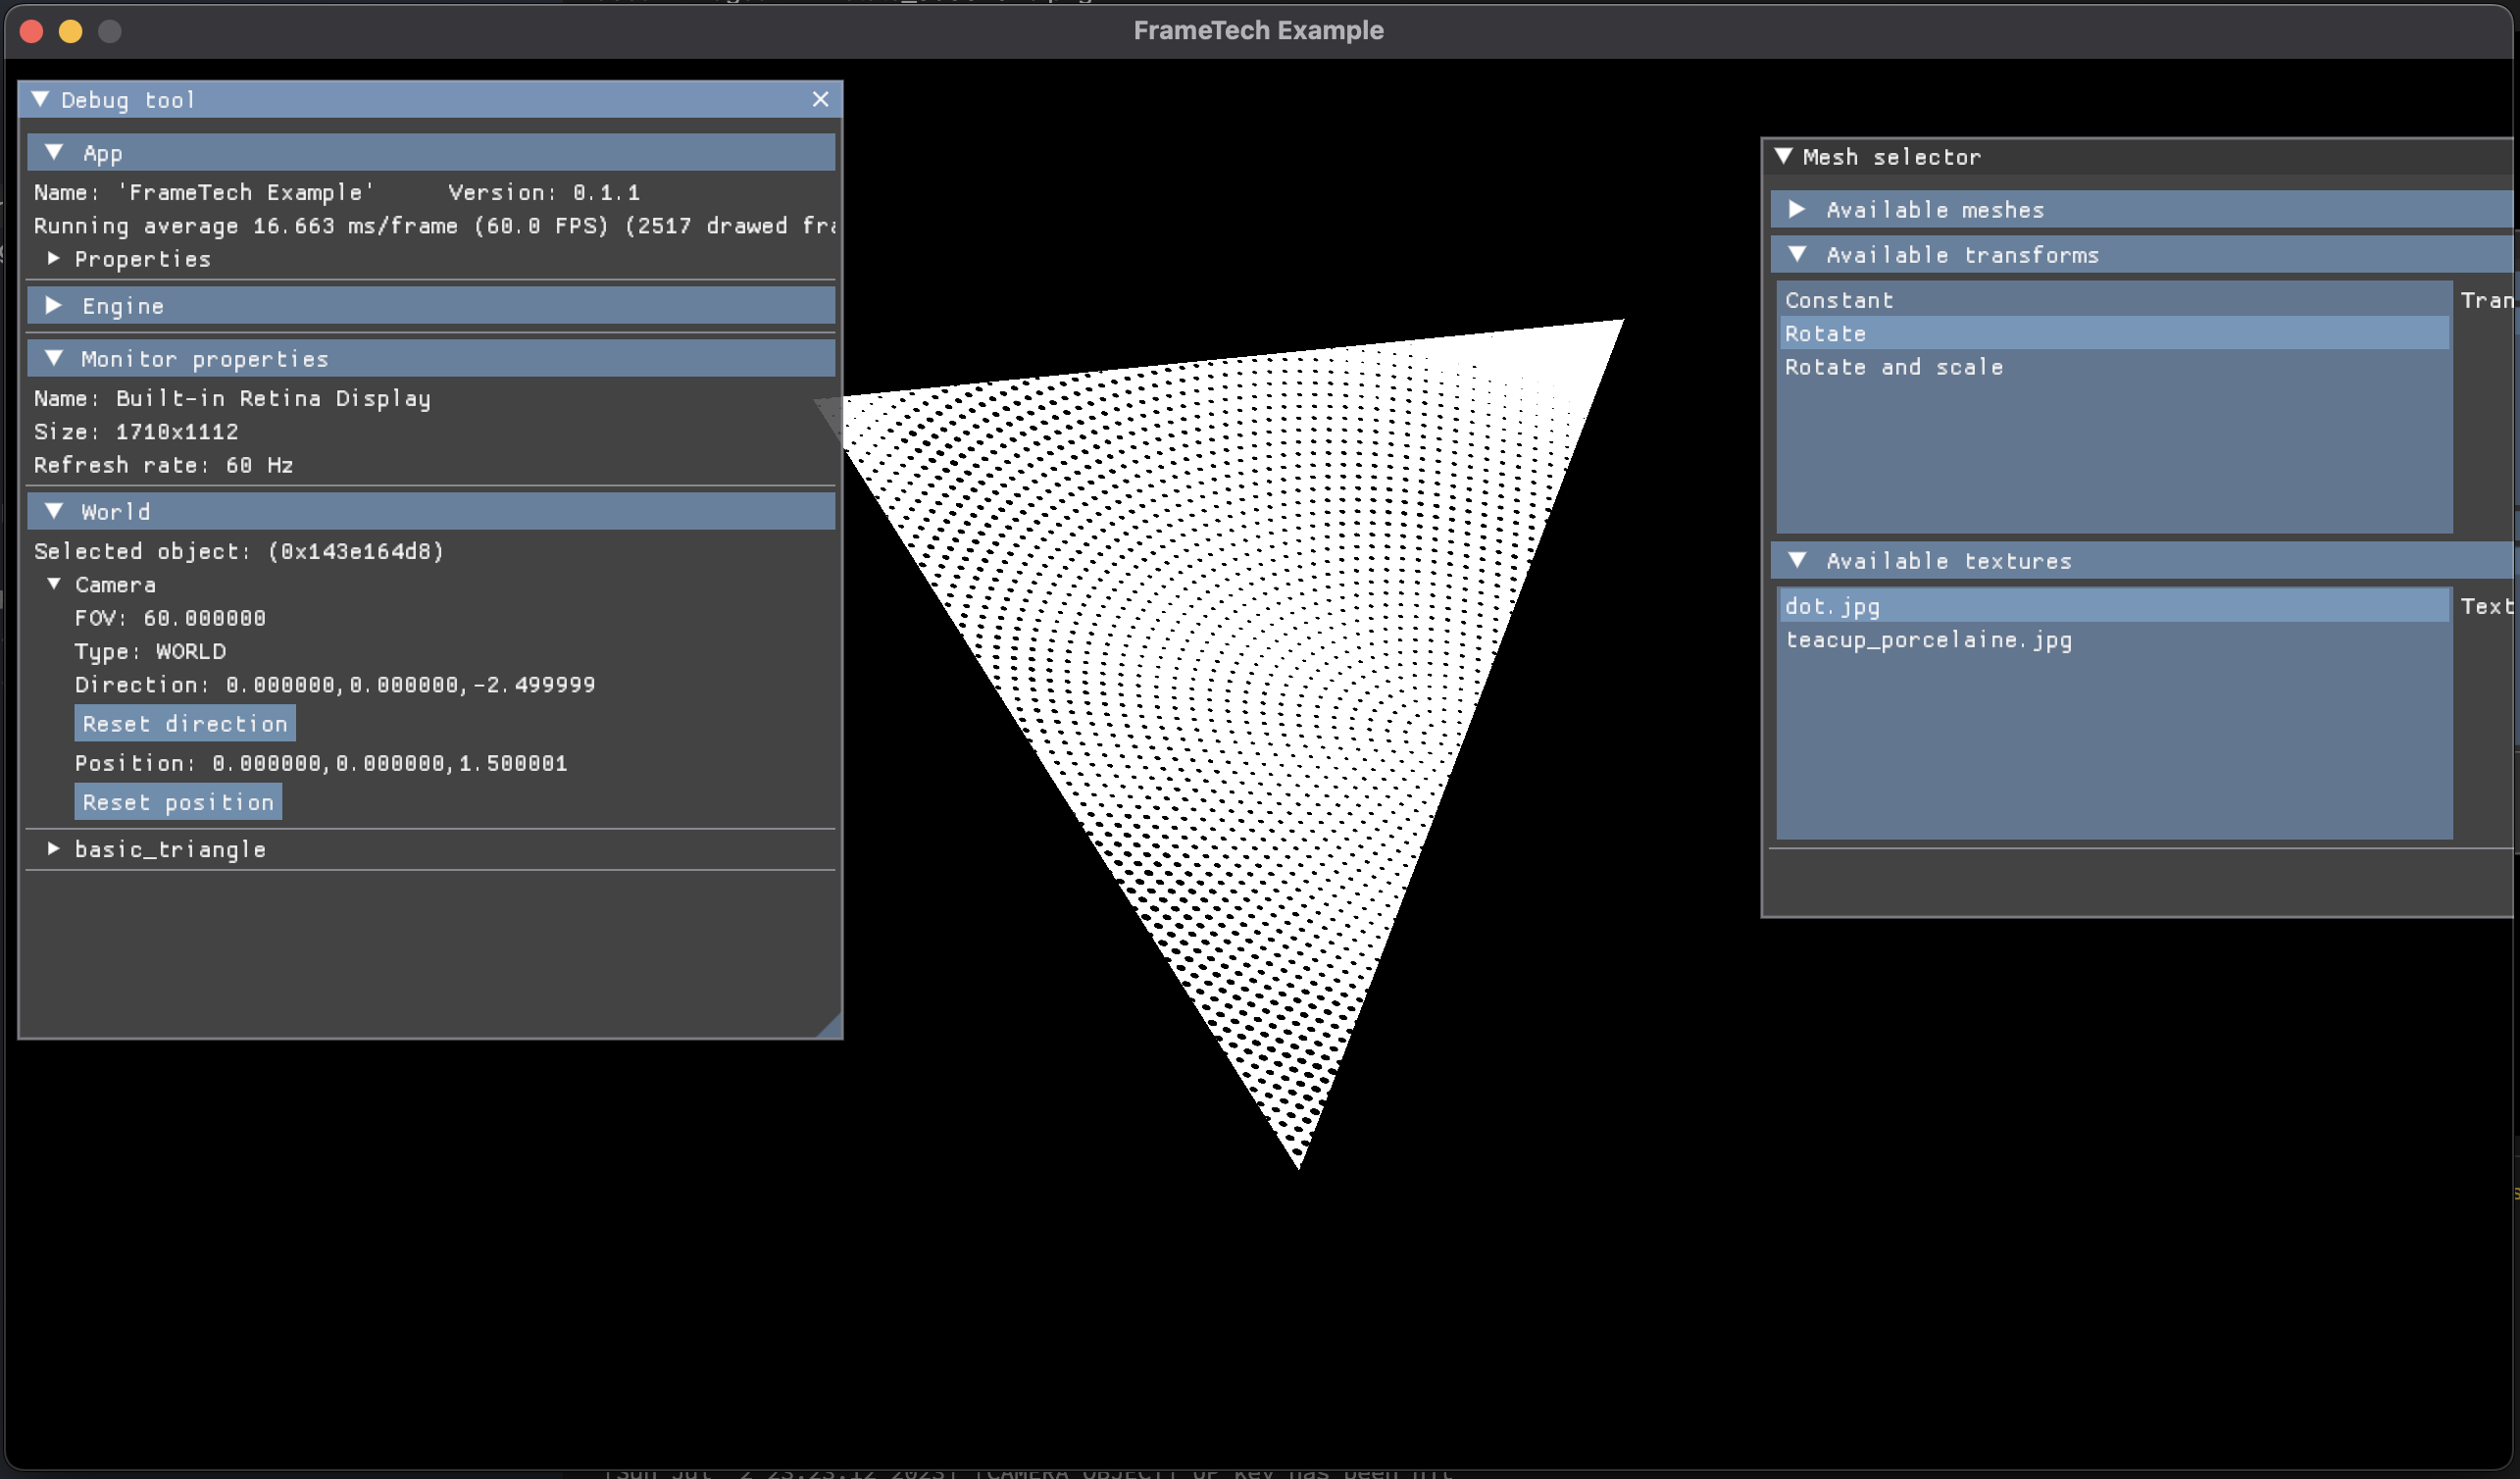Collapse the App section header

[55, 153]
